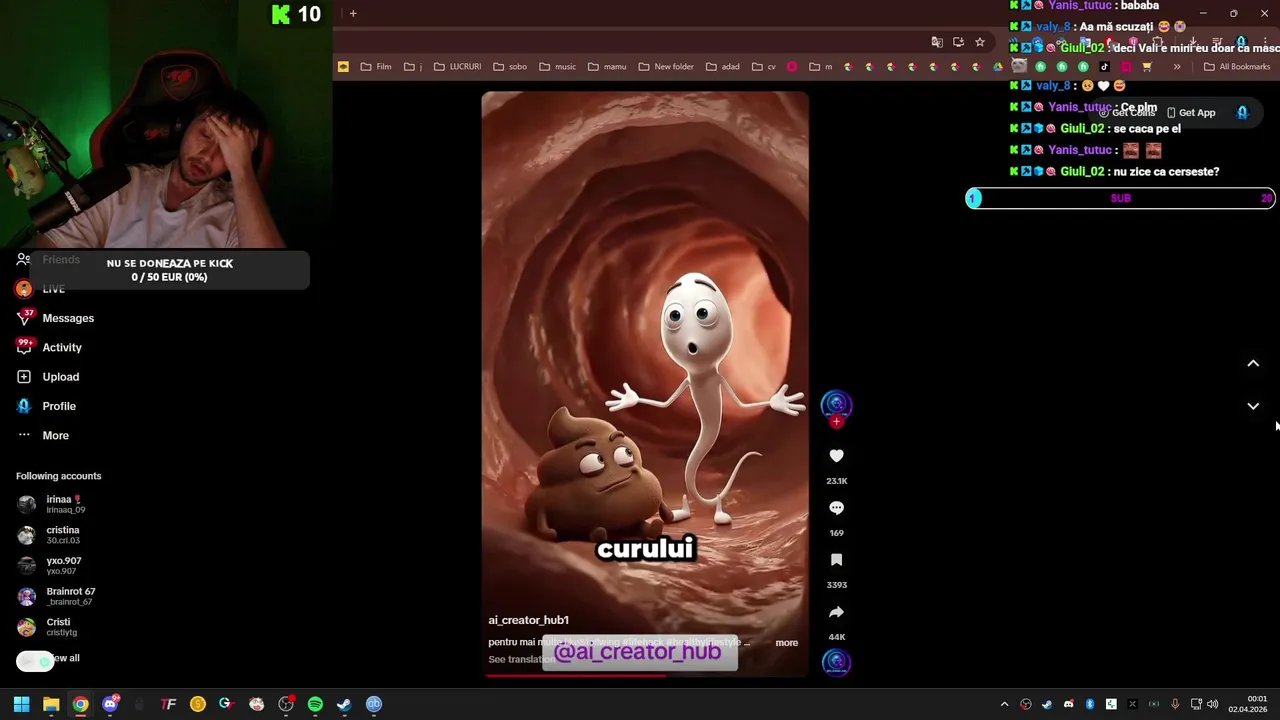Screen dimensions: 1280x720
Task: Click Get App button
Action: tap(1190, 113)
